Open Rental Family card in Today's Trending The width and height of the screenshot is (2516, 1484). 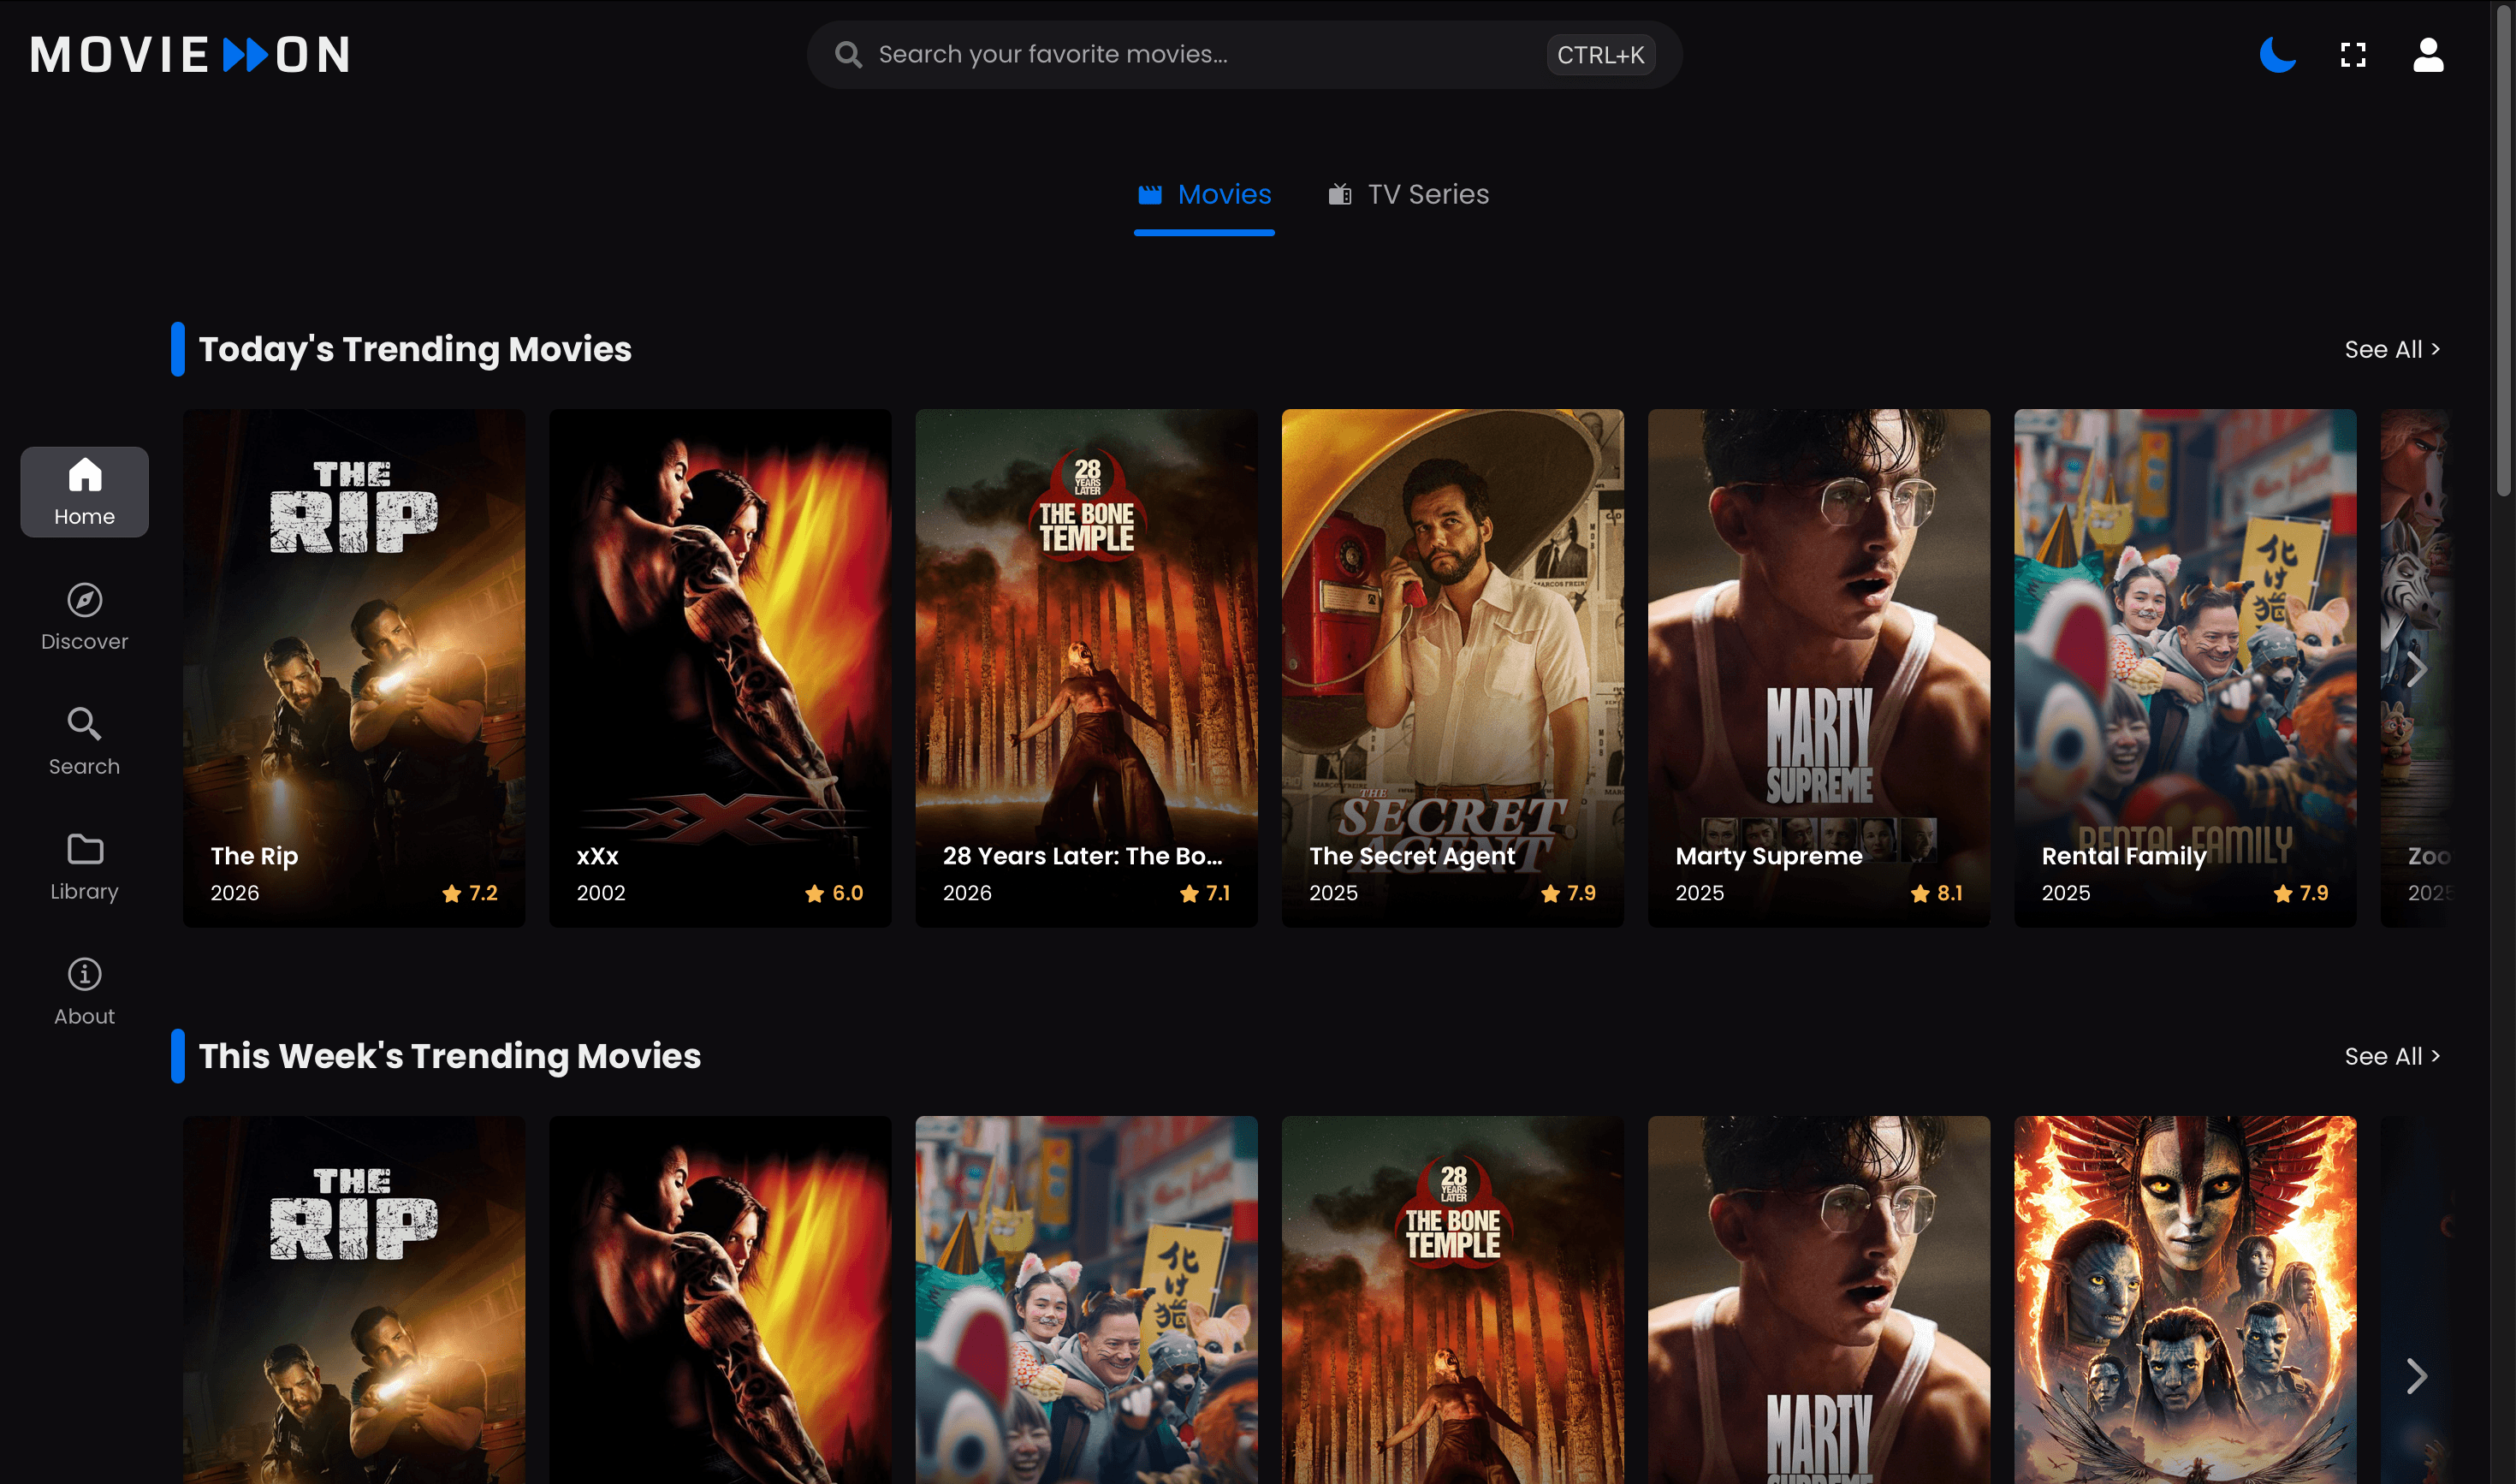tap(2185, 667)
